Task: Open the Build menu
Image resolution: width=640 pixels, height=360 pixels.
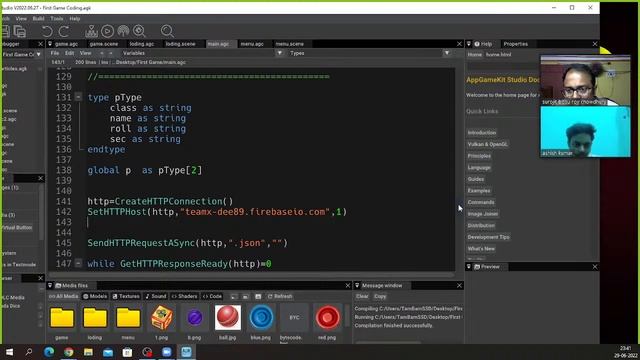Action: point(38,19)
